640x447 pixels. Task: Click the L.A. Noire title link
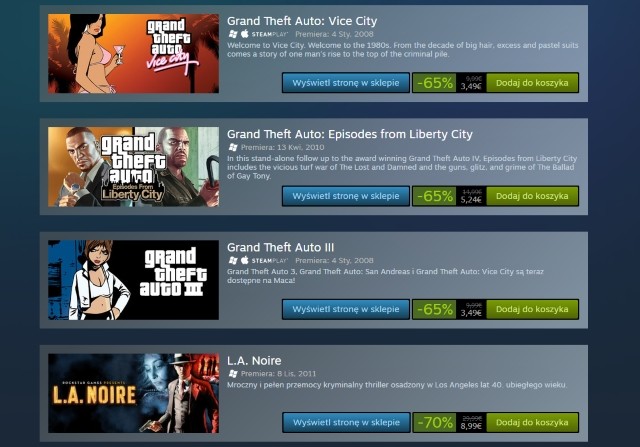point(254,360)
